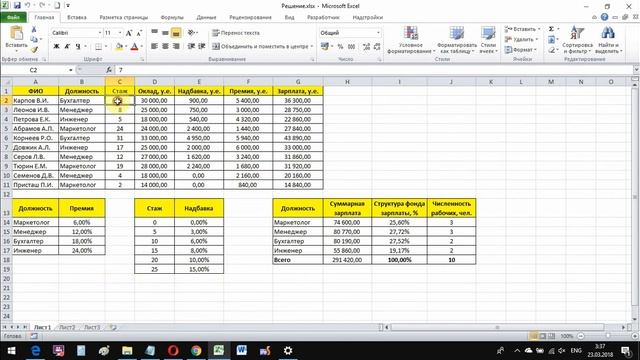The image size is (640, 360).
Task: Open Opera browser from the taskbar
Action: coord(173,350)
